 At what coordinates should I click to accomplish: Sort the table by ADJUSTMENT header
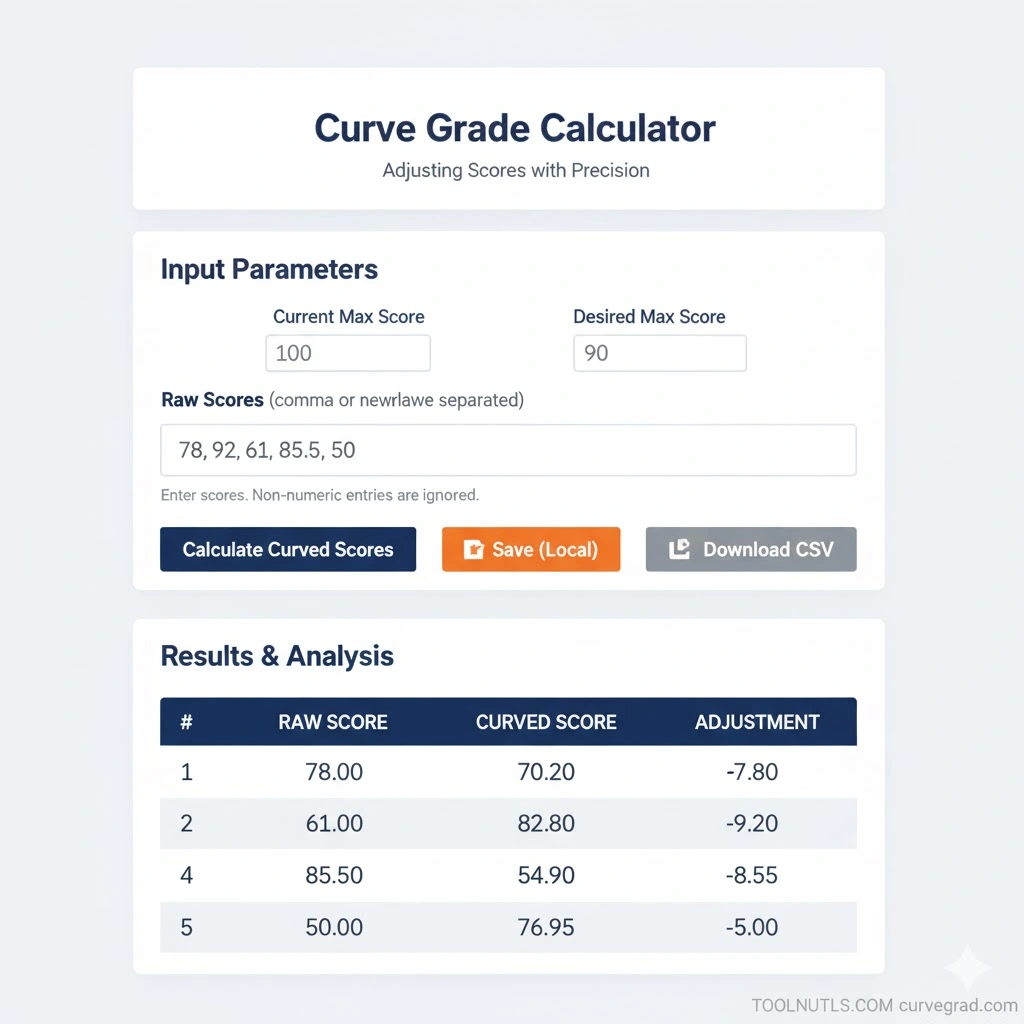pos(757,722)
